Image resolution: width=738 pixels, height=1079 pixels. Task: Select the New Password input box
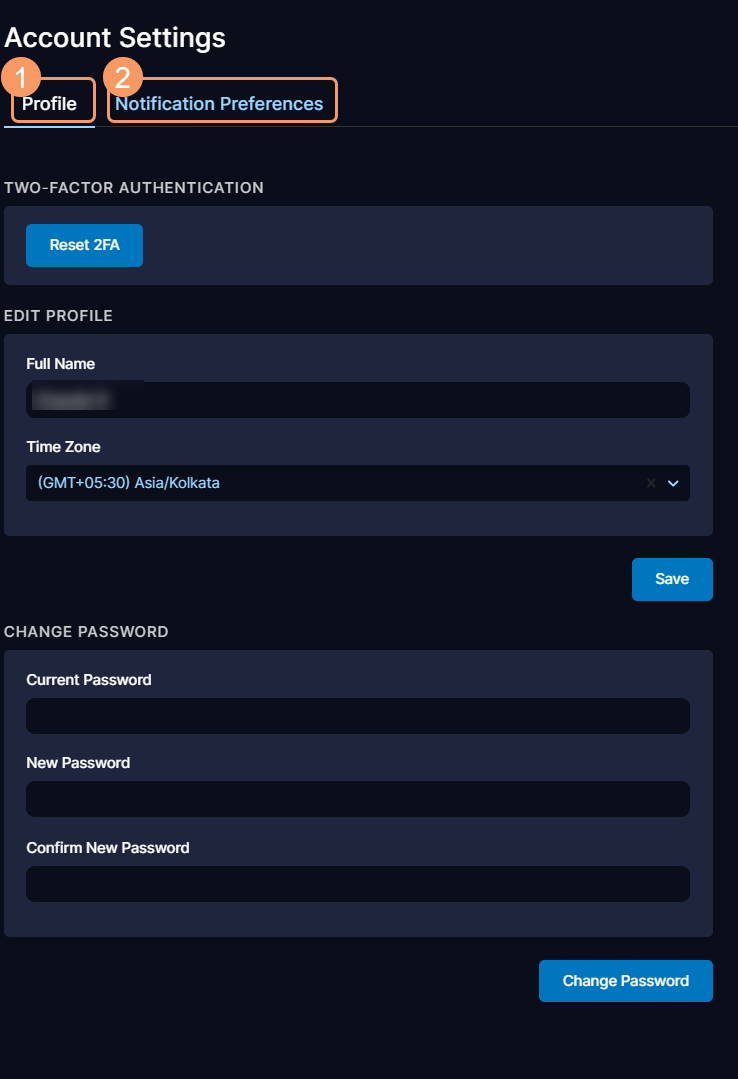click(357, 799)
